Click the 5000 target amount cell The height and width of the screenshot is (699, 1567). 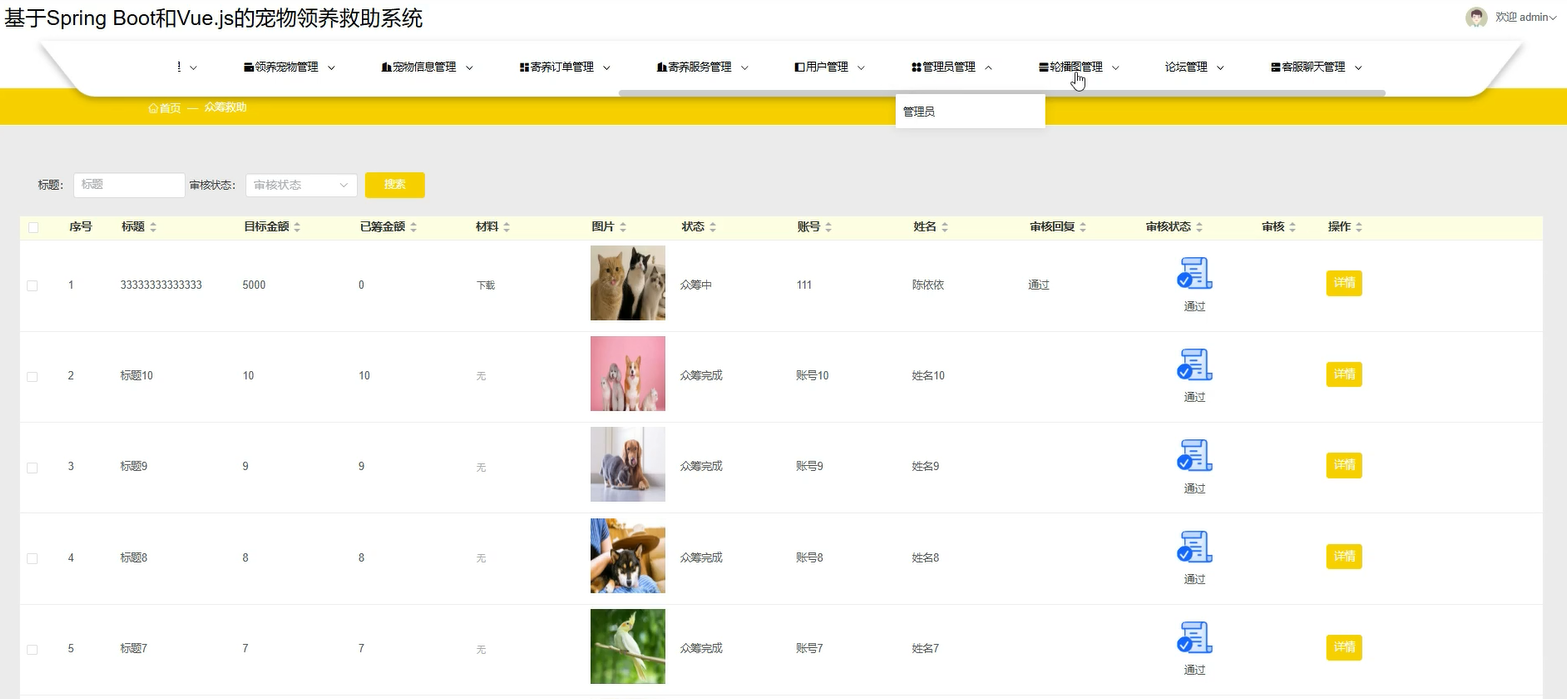(x=254, y=285)
